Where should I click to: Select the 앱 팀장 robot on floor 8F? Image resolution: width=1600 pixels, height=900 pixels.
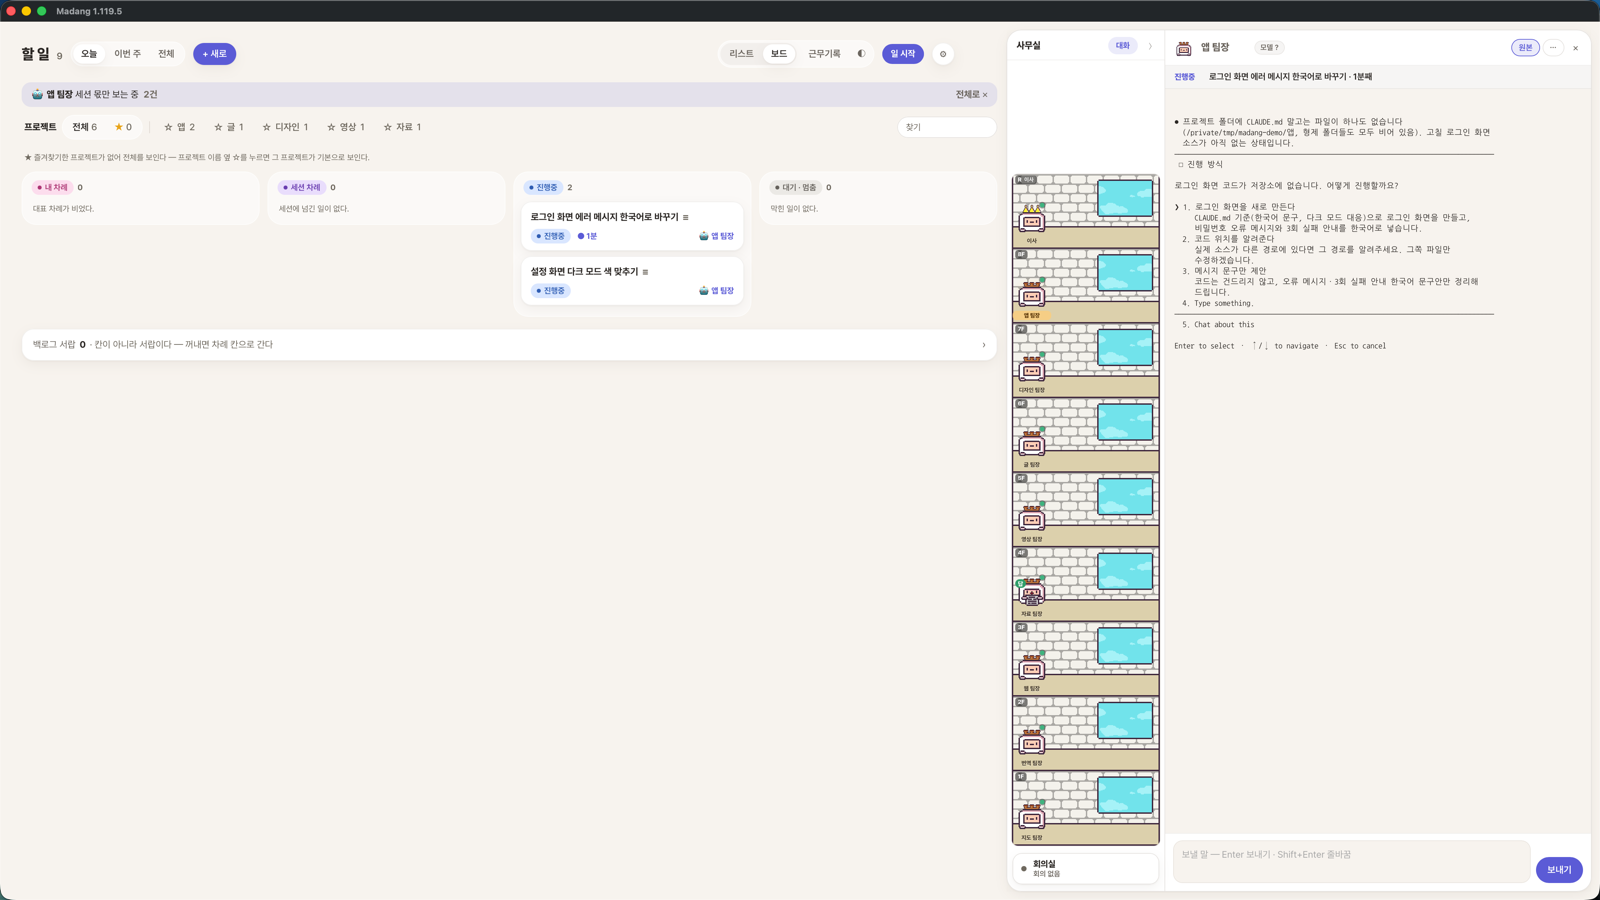click(x=1031, y=294)
